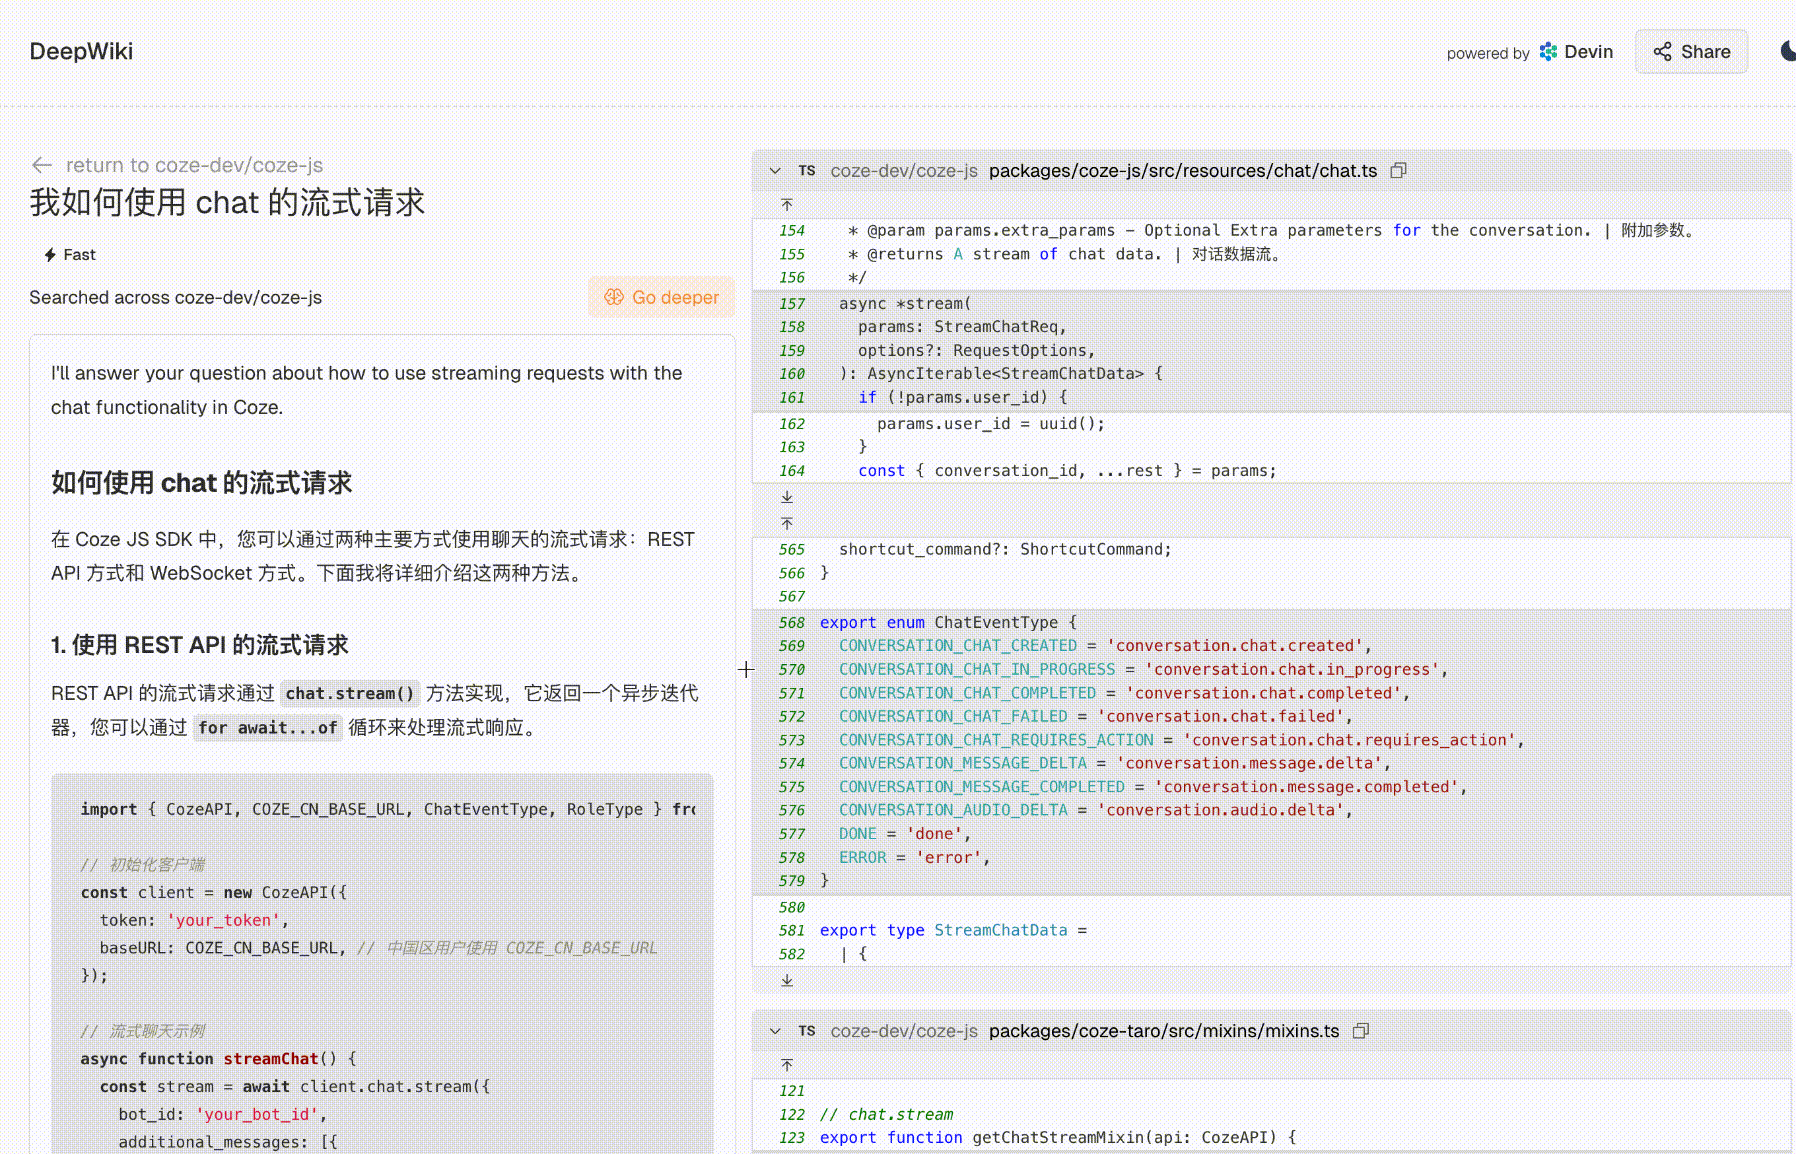
Task: Click the import CozeAPI line in sample code
Action: point(388,809)
